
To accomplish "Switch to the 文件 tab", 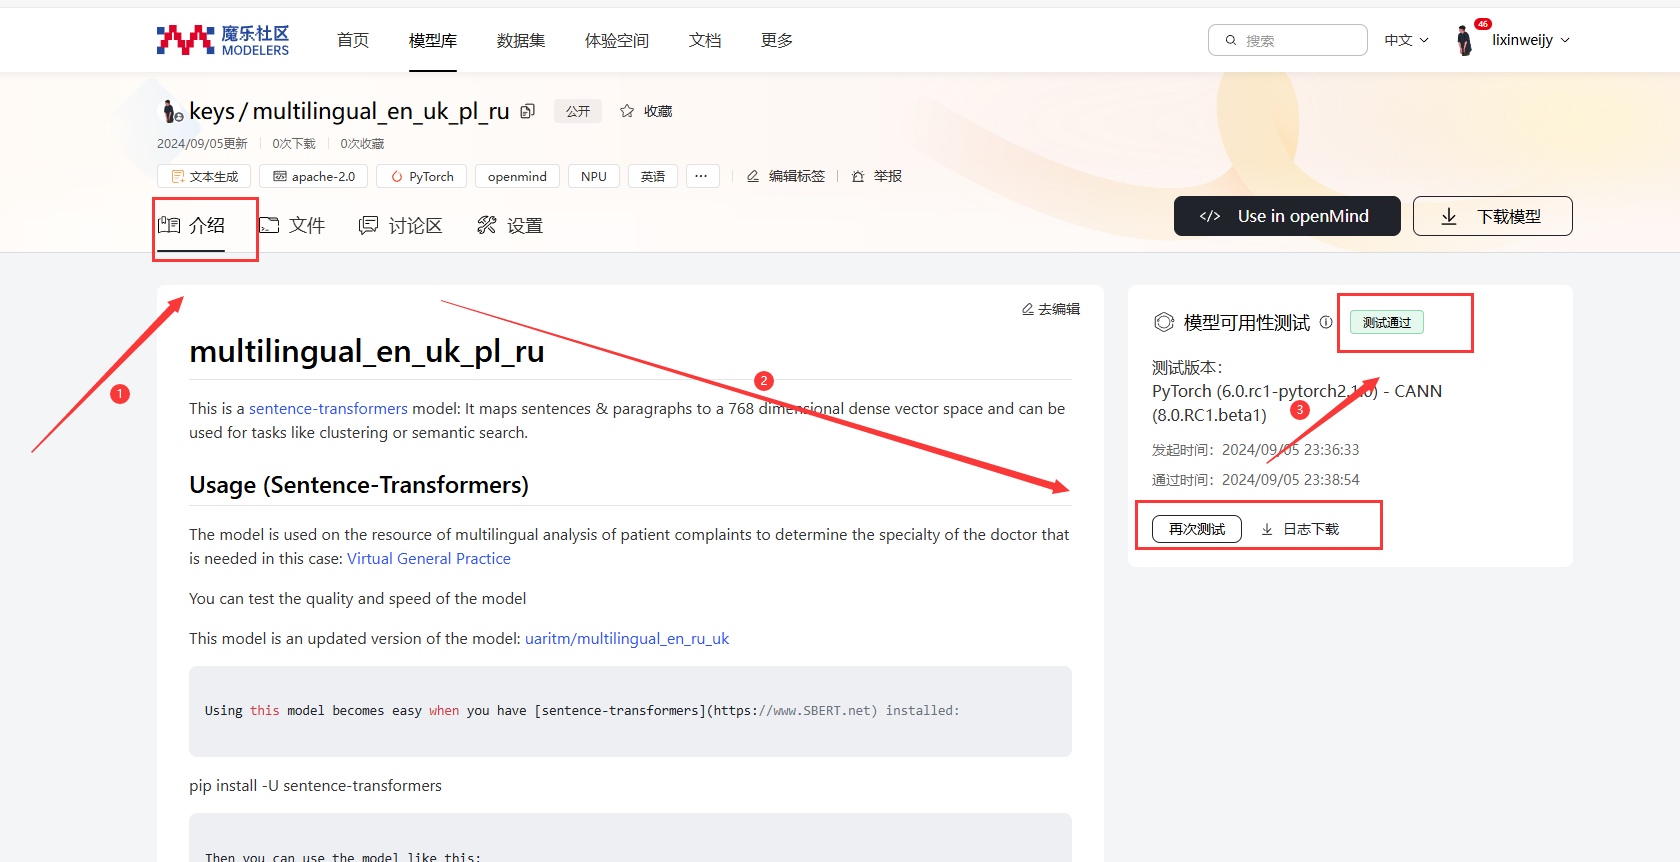I will click(293, 225).
